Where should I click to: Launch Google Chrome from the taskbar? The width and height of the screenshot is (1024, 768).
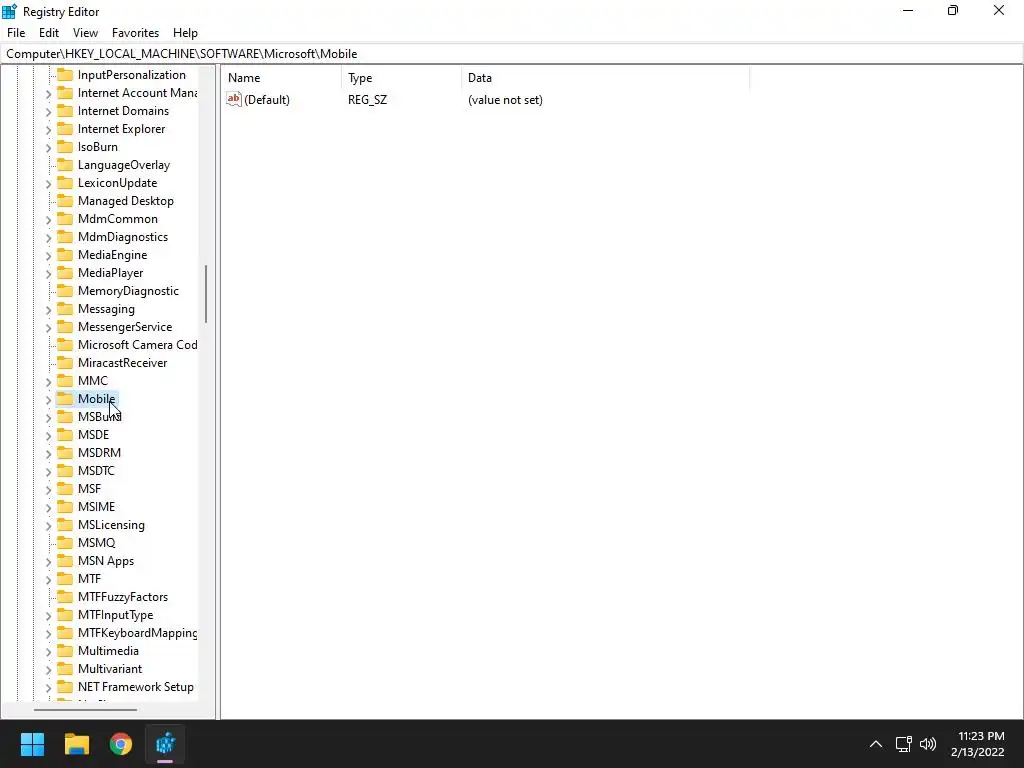[x=121, y=744]
